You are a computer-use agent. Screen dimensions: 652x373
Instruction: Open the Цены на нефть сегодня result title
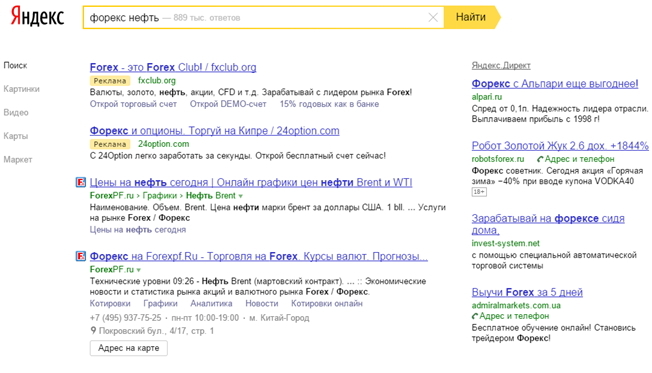(251, 183)
